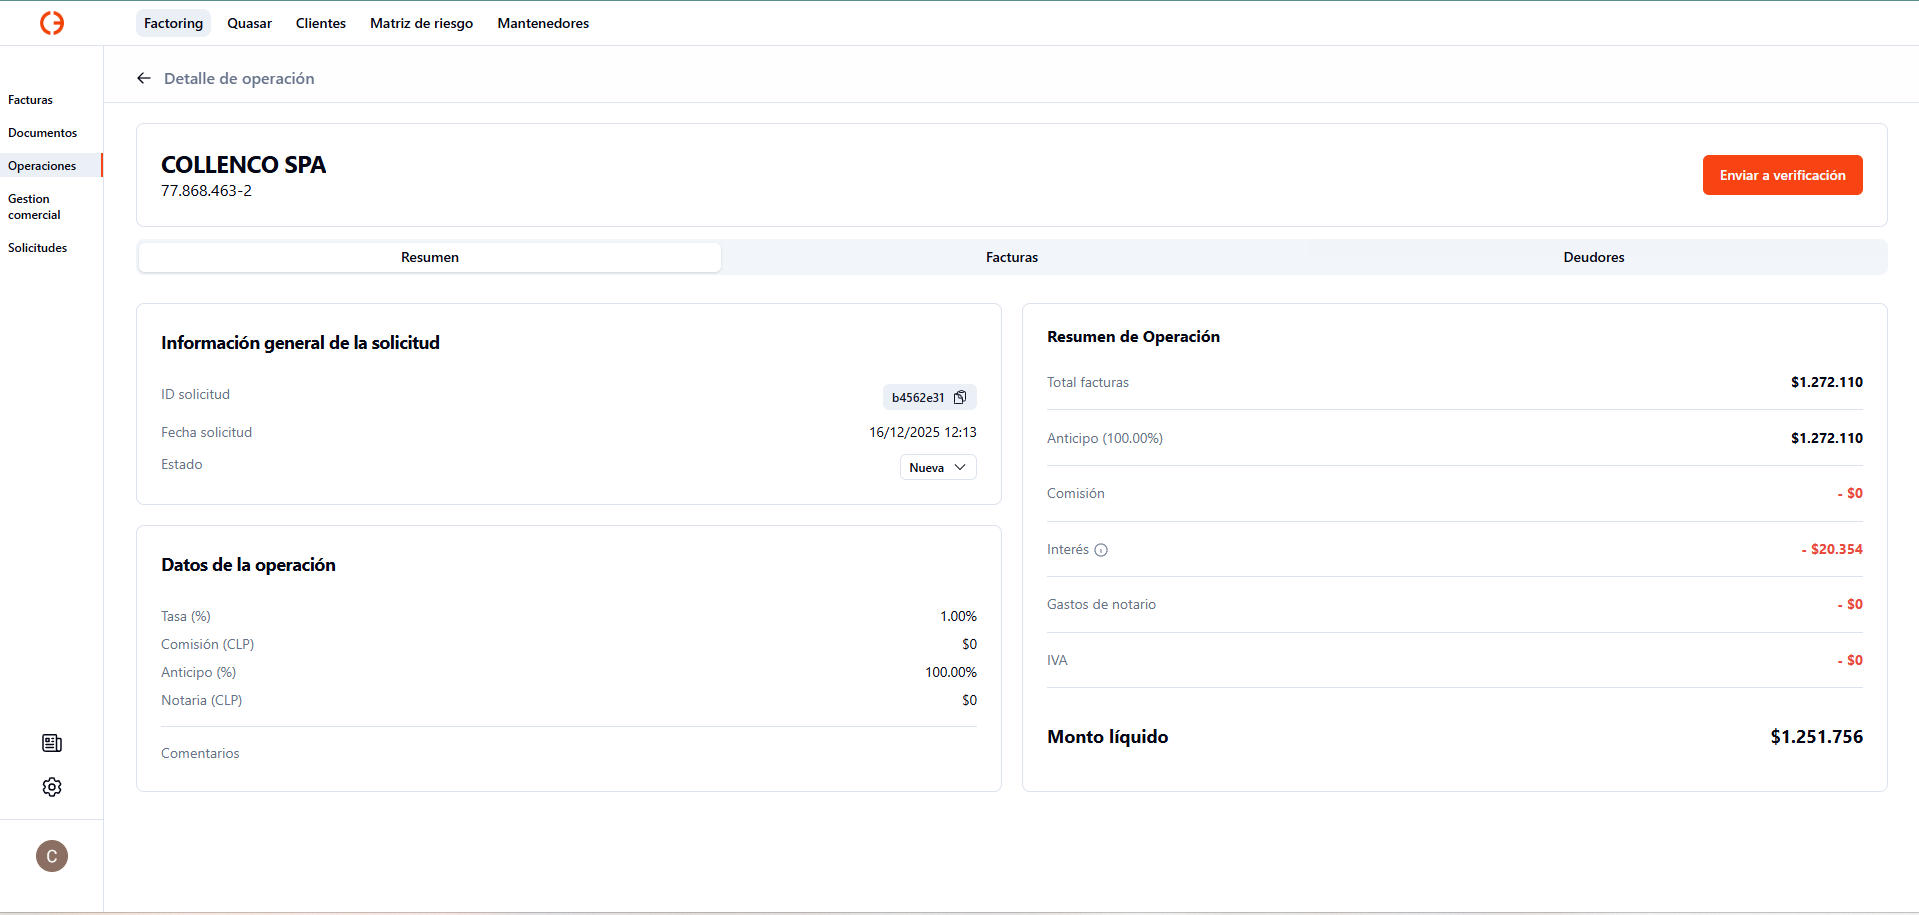Image resolution: width=1919 pixels, height=915 pixels.
Task: Open the Quasar menu item
Action: click(249, 23)
